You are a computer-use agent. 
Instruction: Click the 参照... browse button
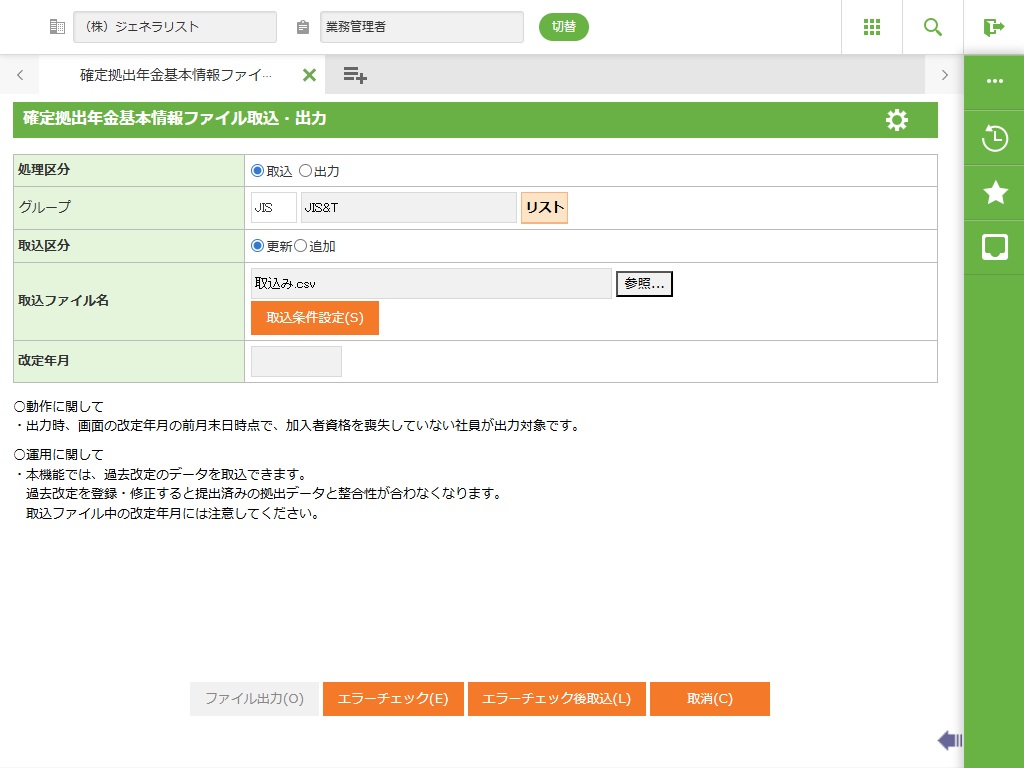point(644,284)
